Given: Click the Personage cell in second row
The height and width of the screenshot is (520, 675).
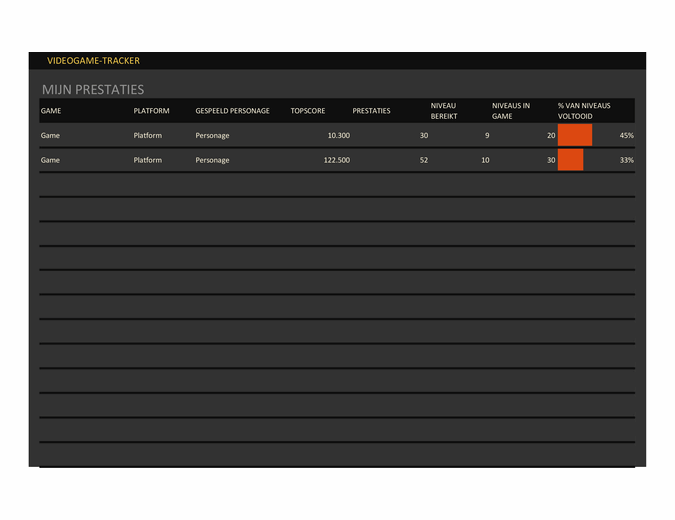Looking at the screenshot, I should tap(212, 160).
